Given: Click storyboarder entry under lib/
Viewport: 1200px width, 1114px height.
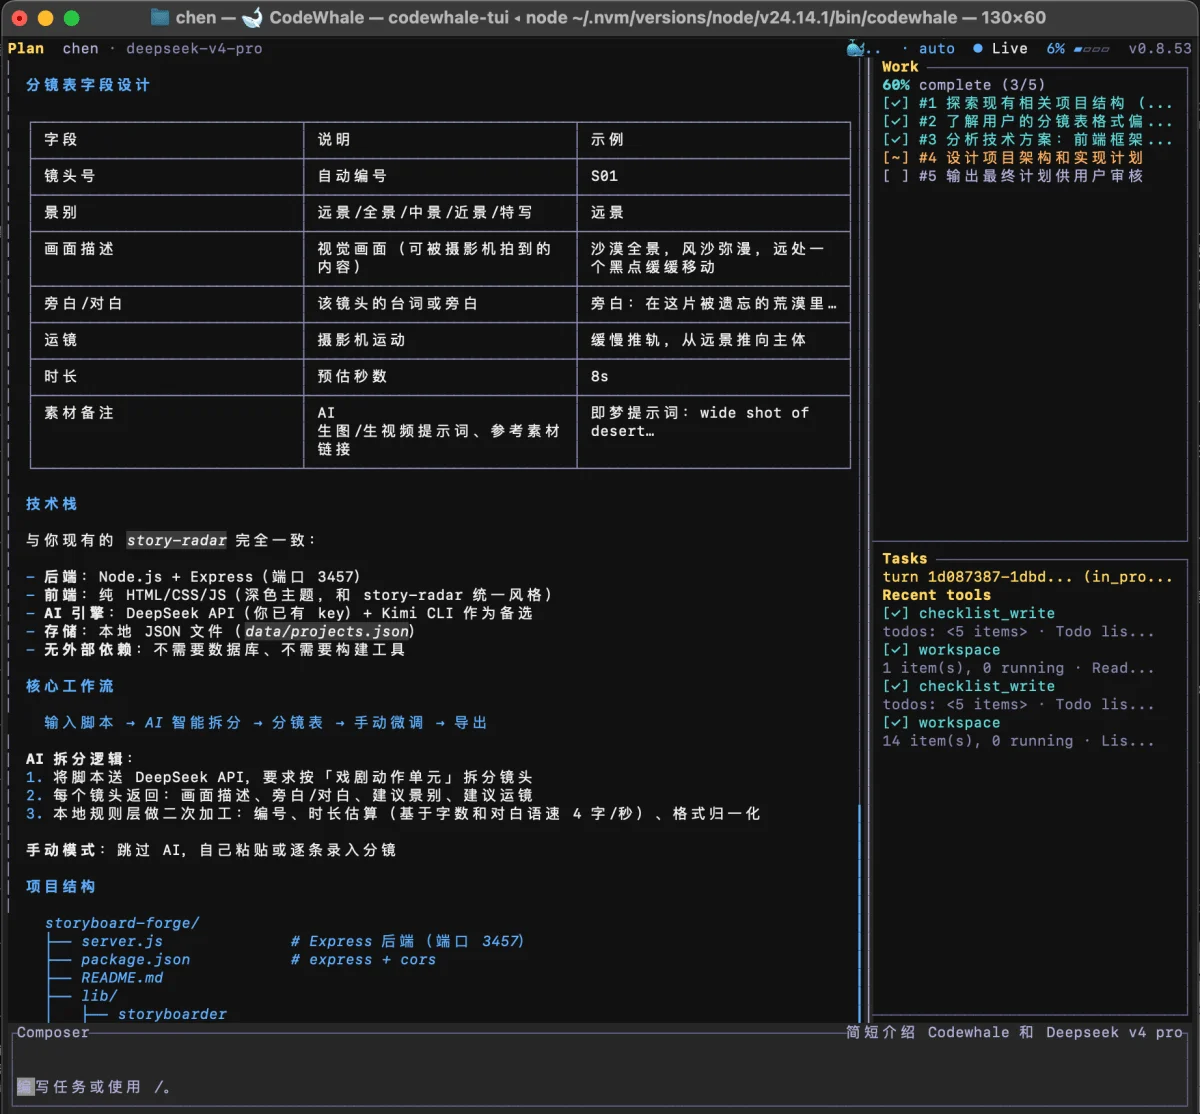Looking at the screenshot, I should click(x=172, y=1013).
